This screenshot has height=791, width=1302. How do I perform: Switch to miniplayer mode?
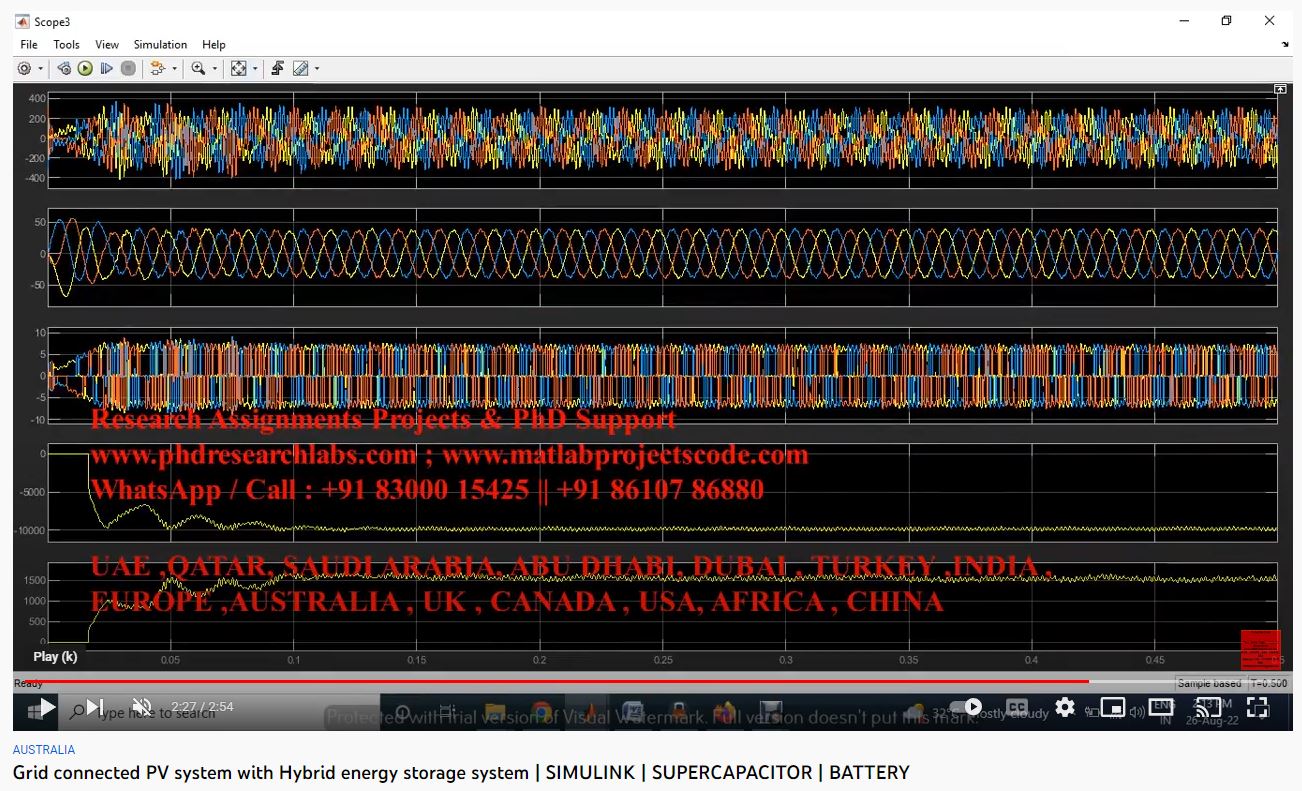click(x=1113, y=708)
